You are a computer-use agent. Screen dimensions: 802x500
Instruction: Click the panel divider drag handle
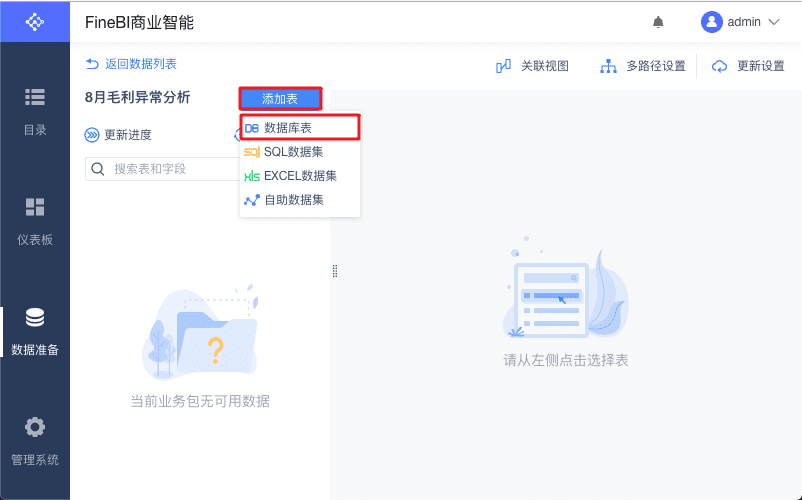pyautogui.click(x=335, y=271)
